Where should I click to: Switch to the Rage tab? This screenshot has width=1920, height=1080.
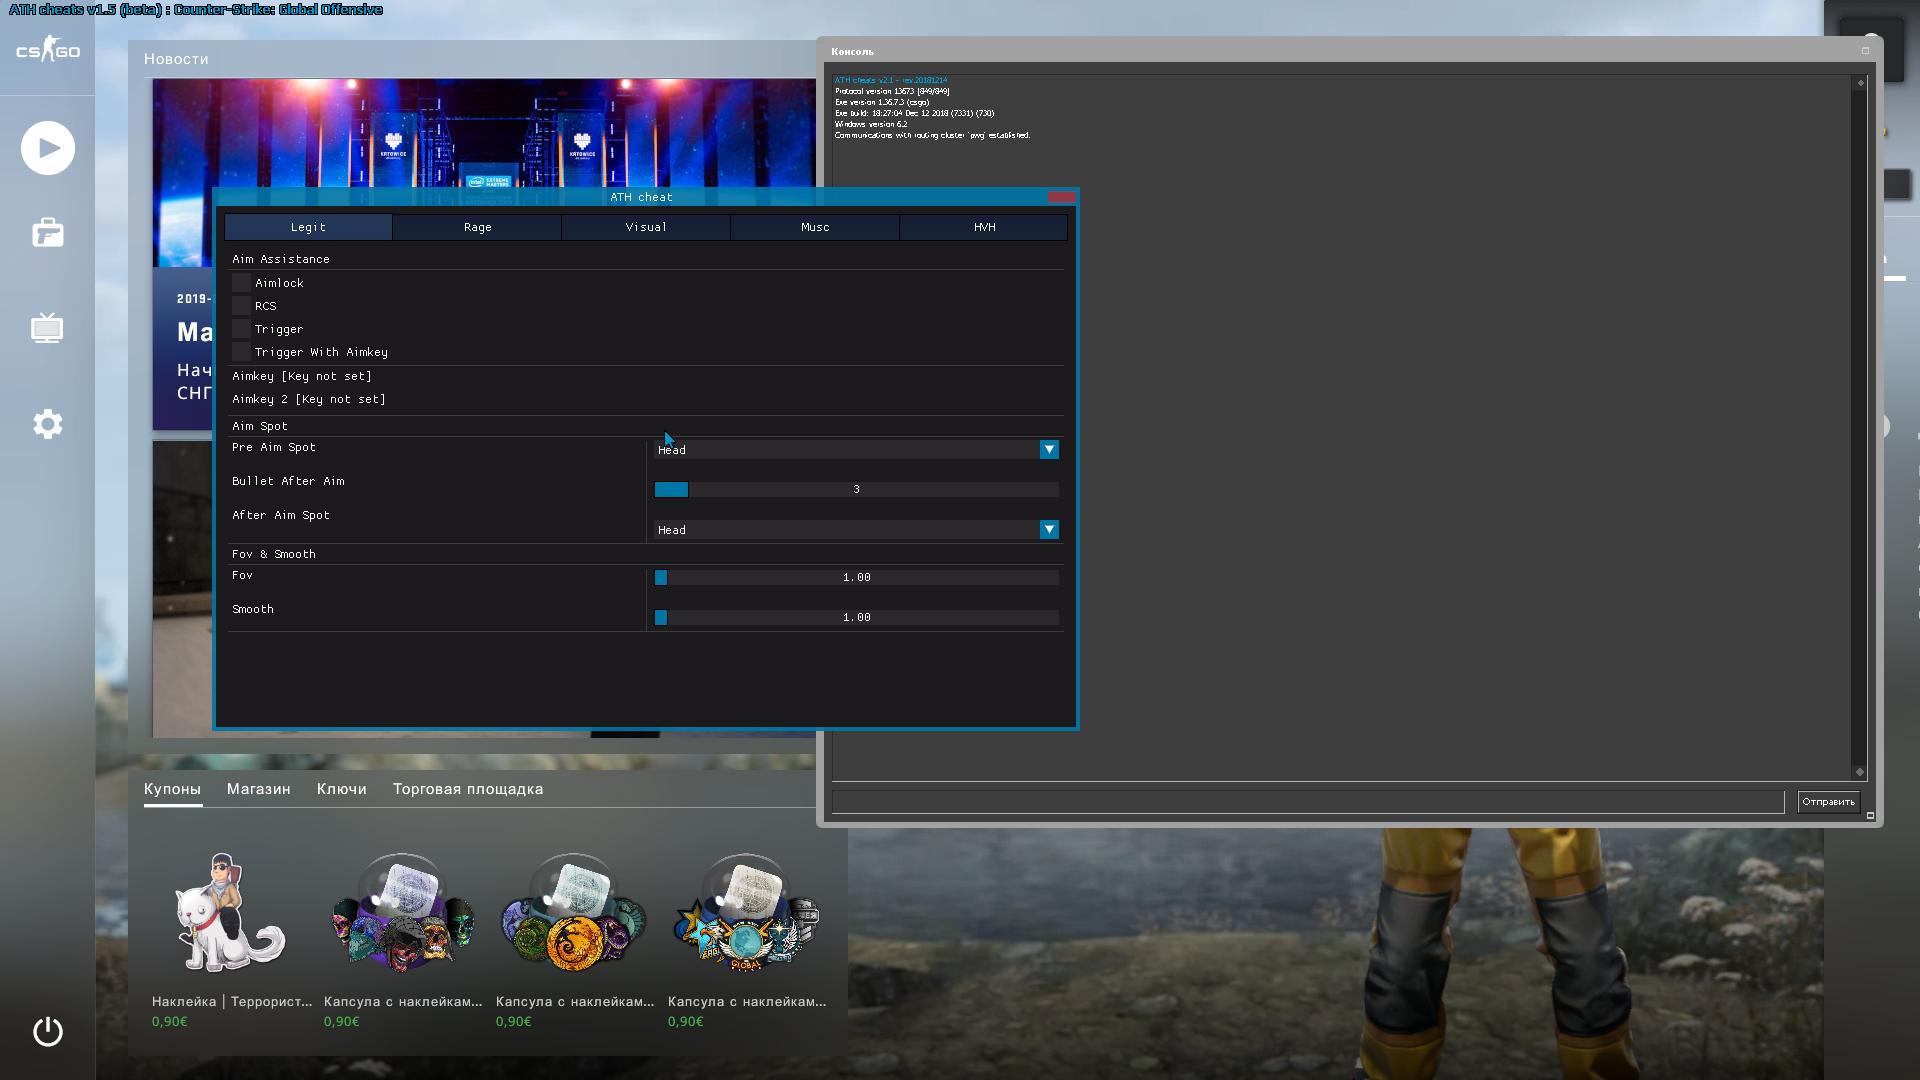click(477, 227)
